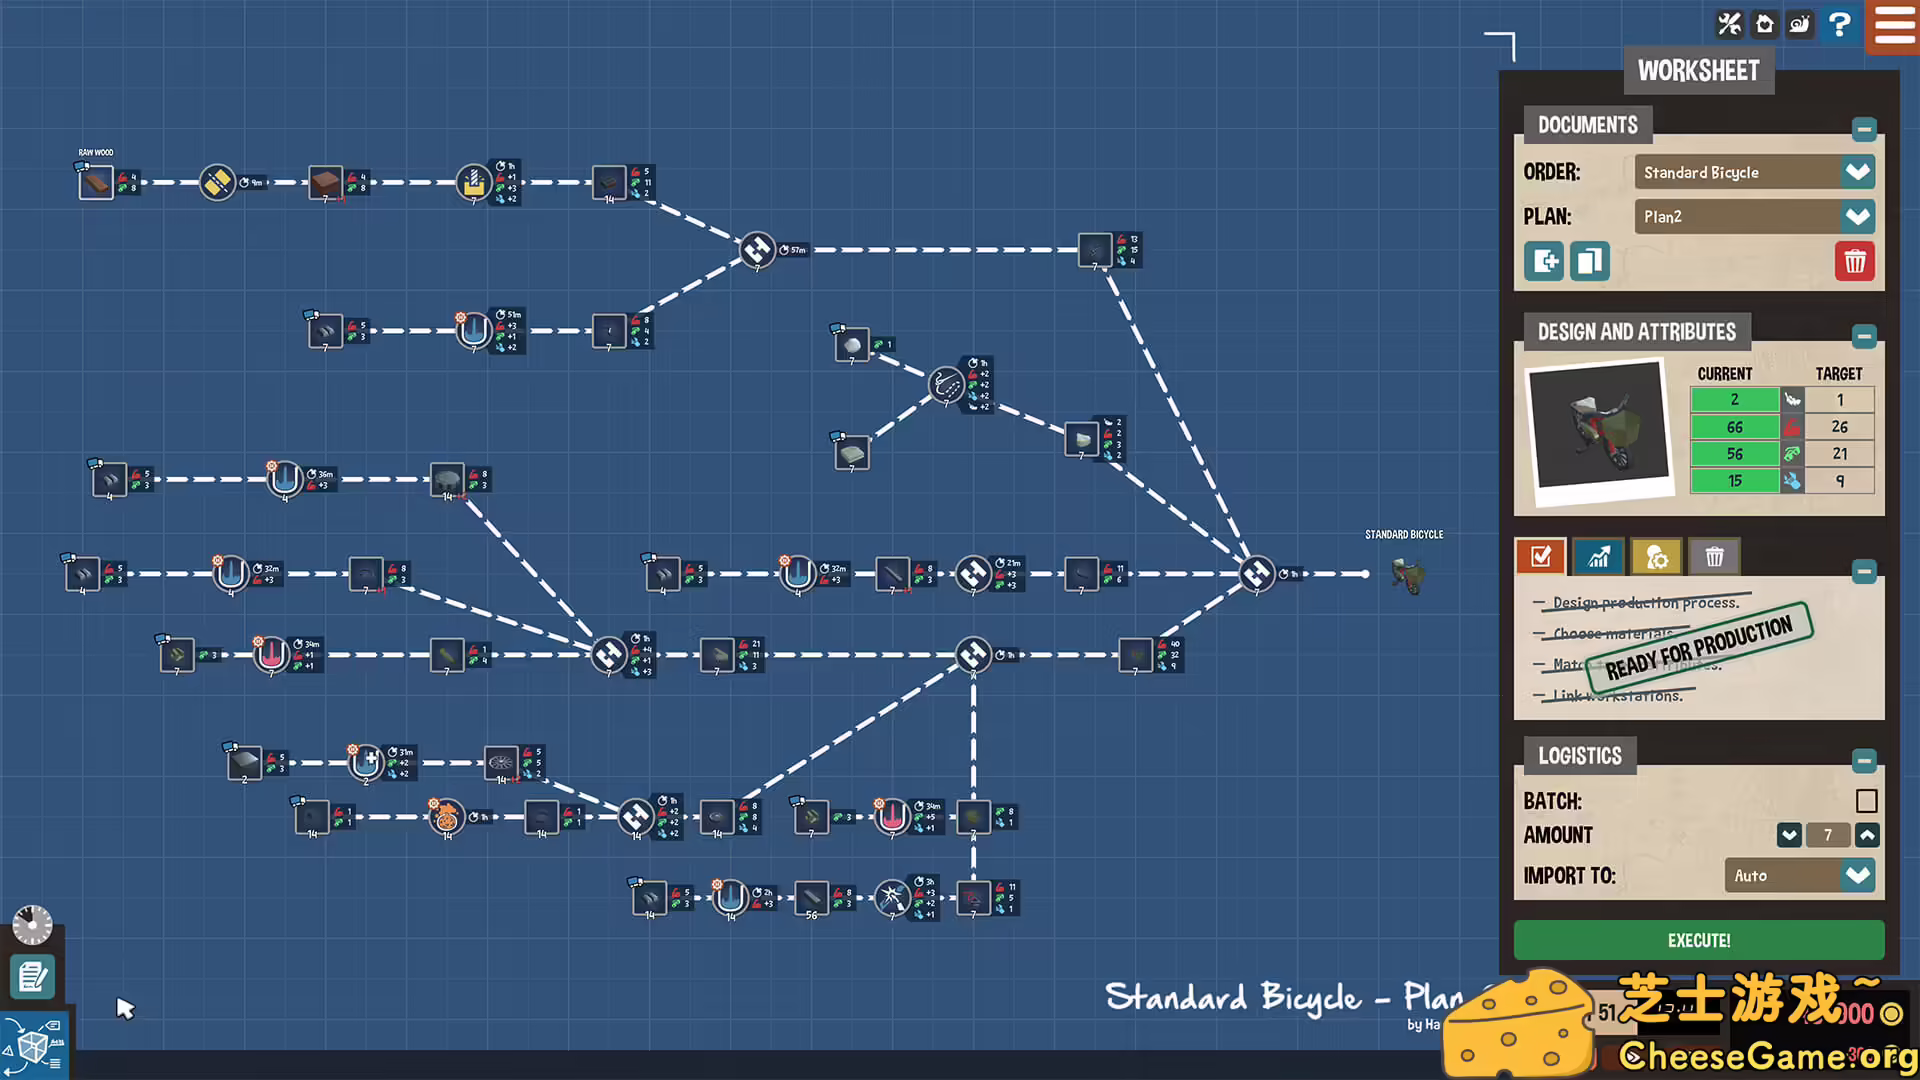Open the clock icon at bottom-left

pos(33,925)
